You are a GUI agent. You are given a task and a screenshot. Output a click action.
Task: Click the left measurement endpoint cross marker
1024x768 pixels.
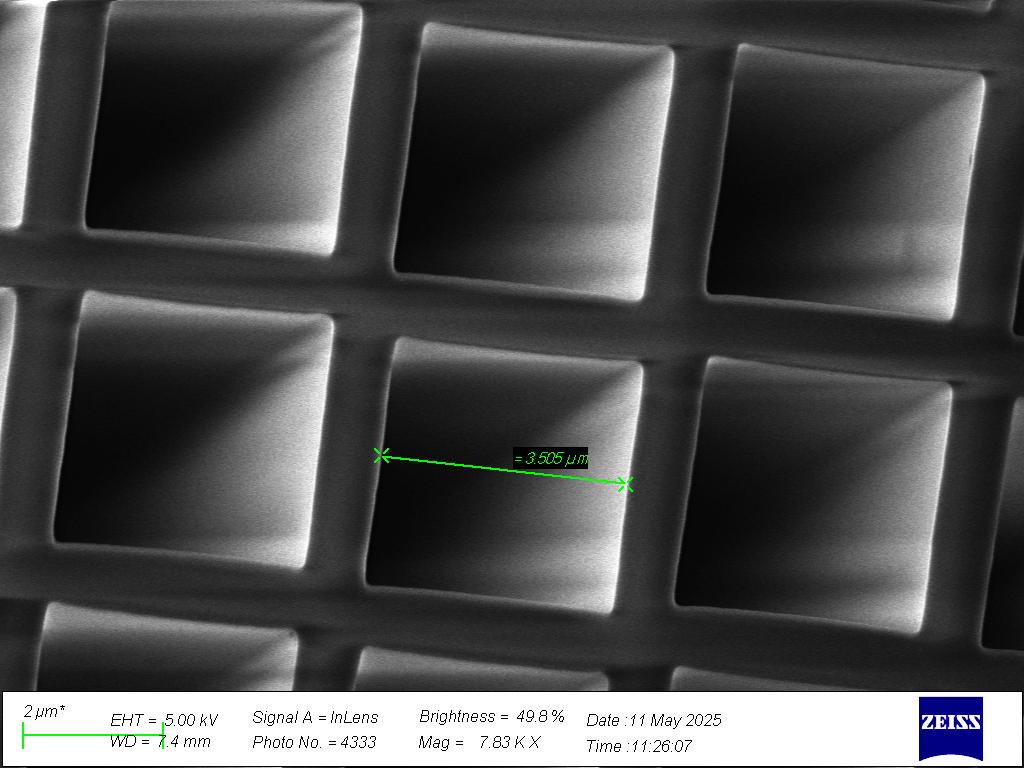[380, 455]
